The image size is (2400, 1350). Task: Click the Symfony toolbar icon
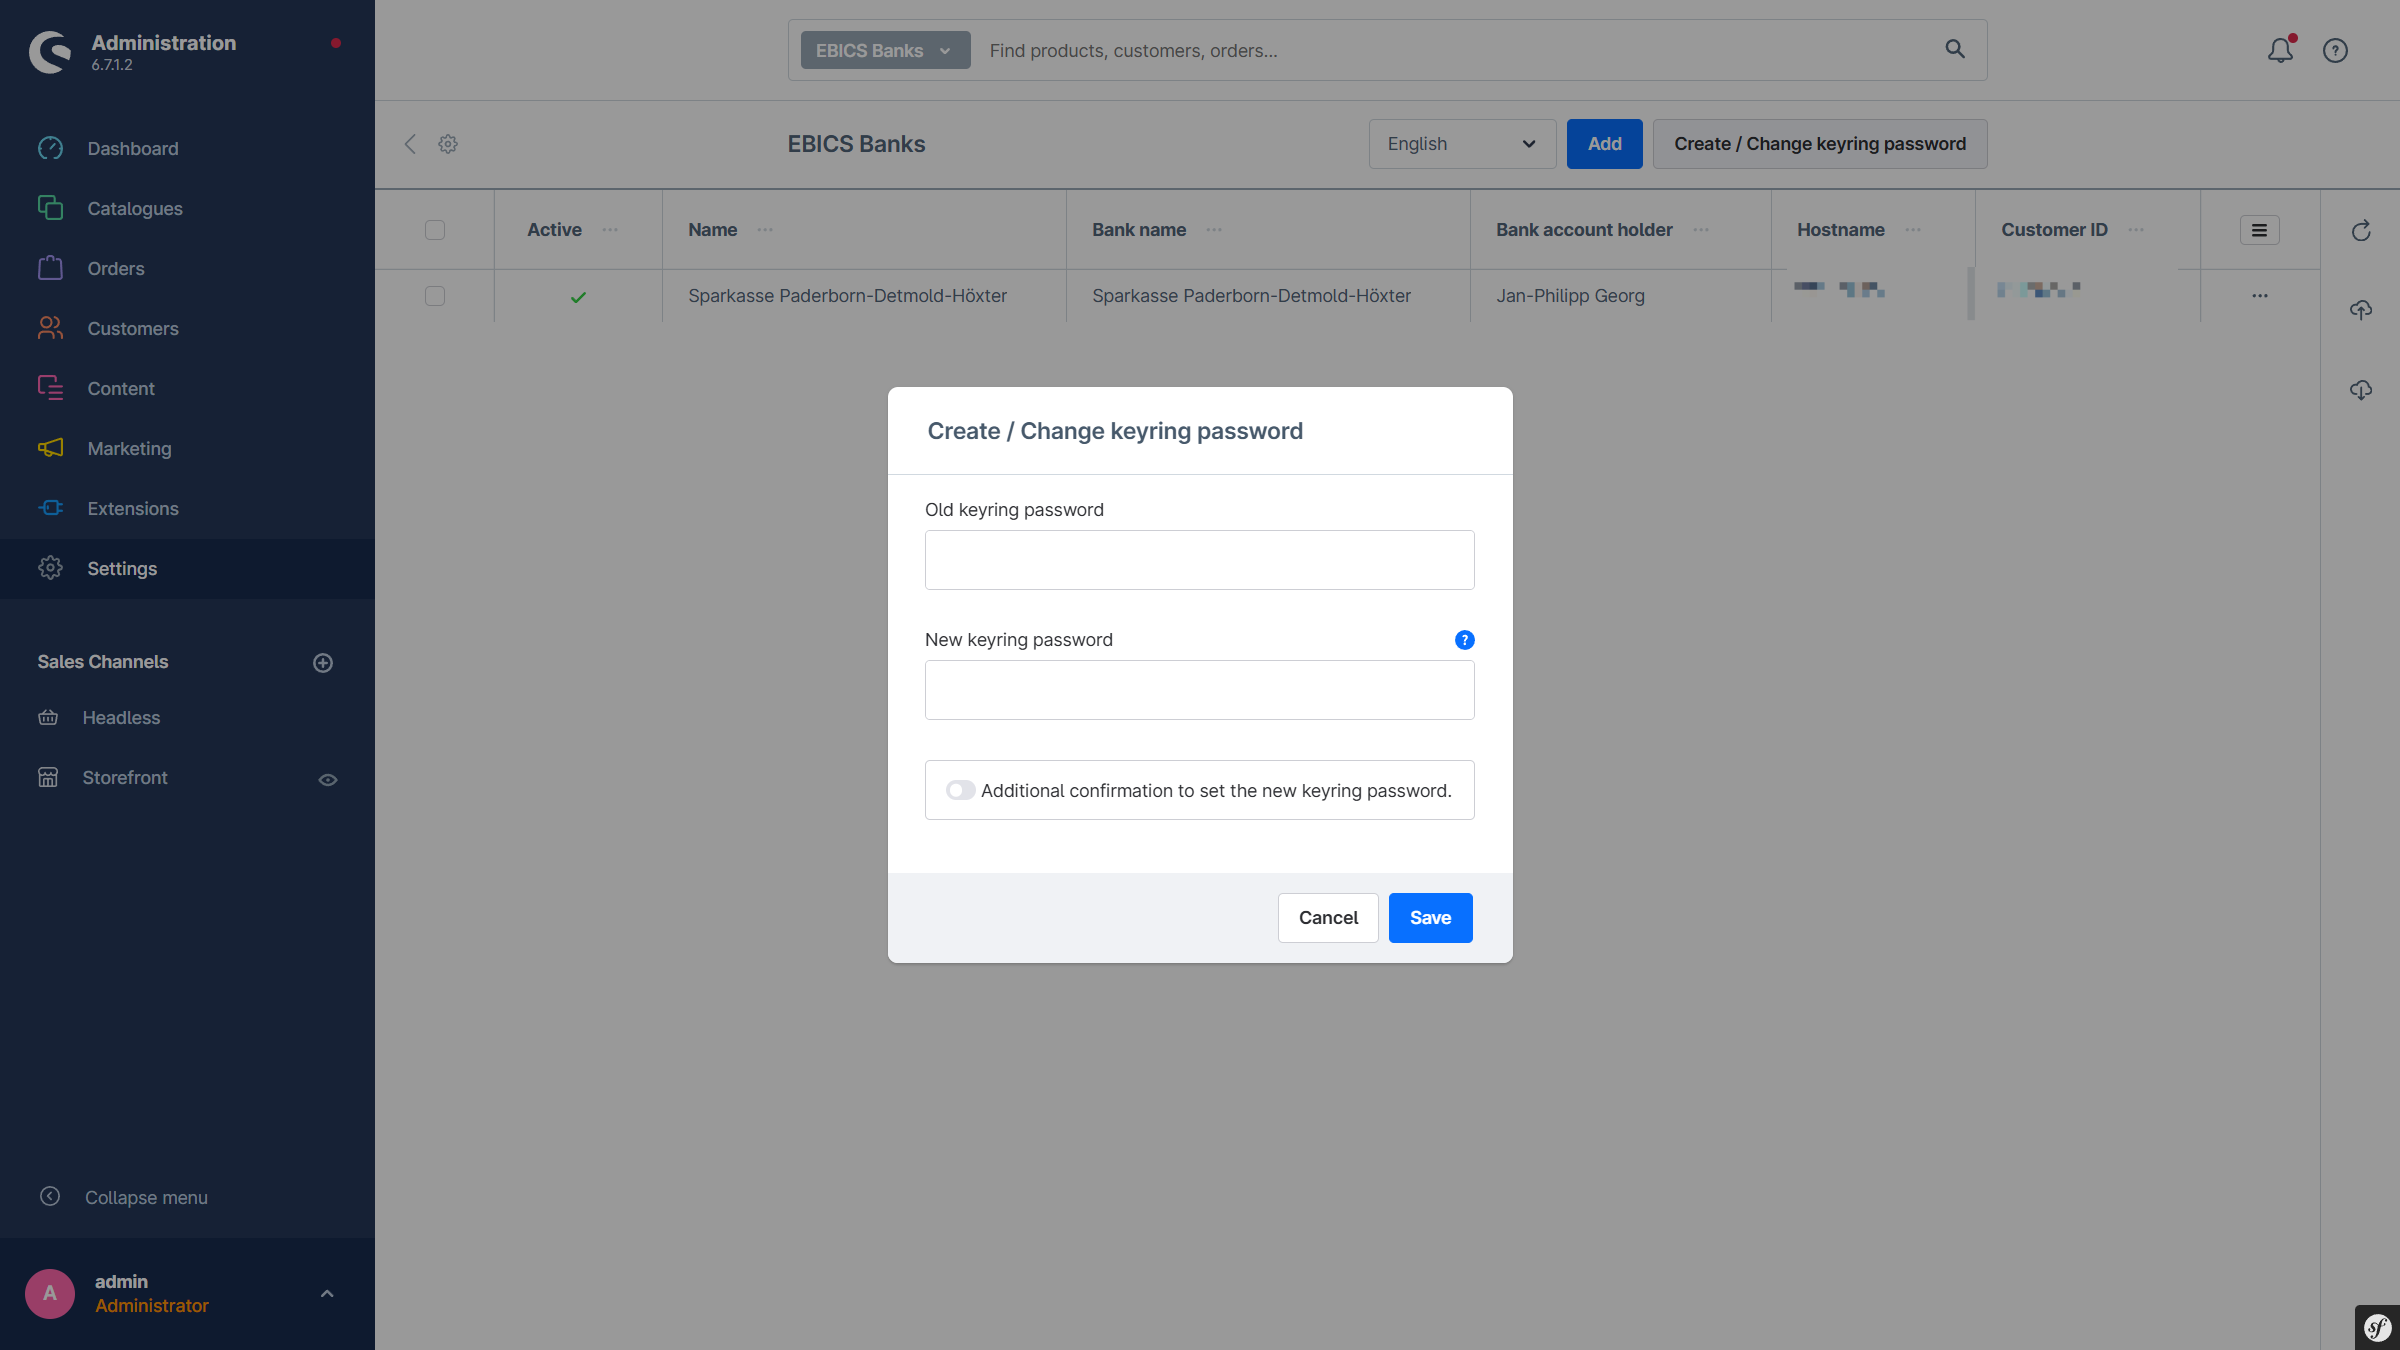[x=2377, y=1328]
